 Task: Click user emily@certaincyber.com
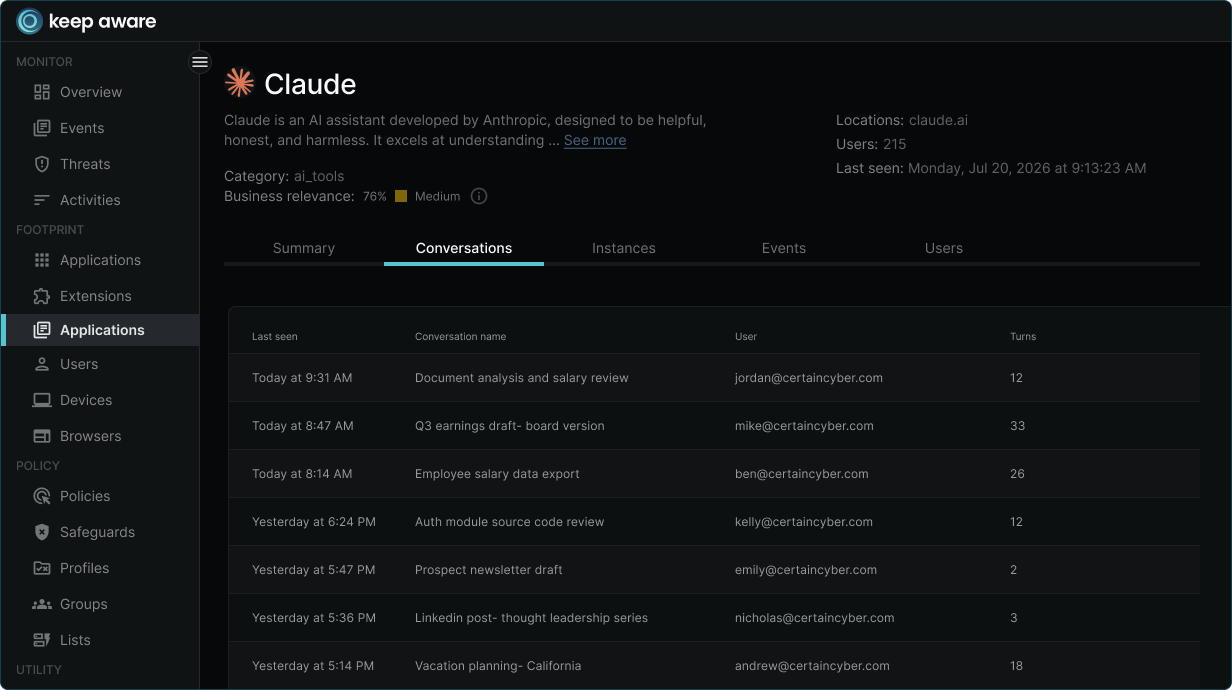(x=806, y=570)
